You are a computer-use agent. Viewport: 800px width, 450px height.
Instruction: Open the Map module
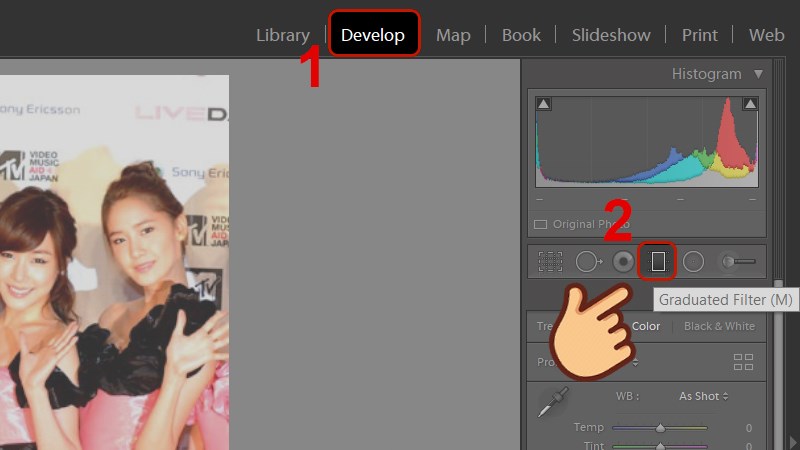(x=453, y=35)
